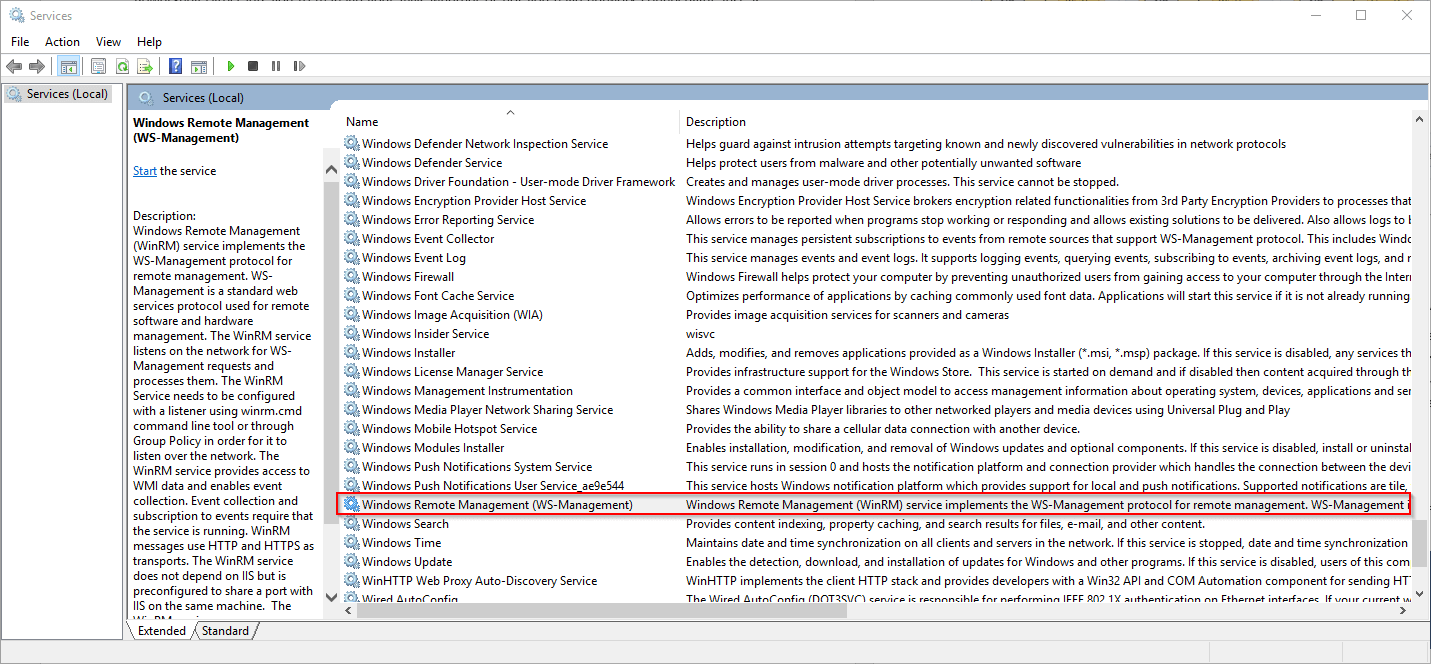Open the Help menu
Screen dimensions: 1431x664
[149, 42]
